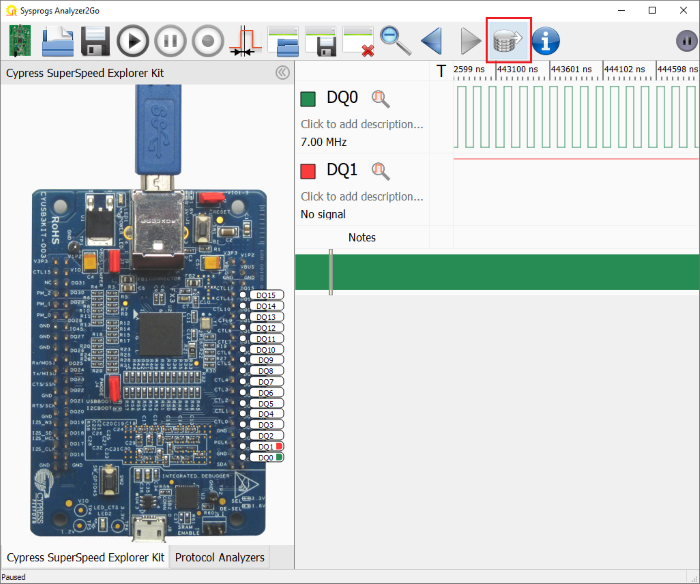Click the red DQ1 color swatch
Screen dimensions: 700x584
pos(308,171)
